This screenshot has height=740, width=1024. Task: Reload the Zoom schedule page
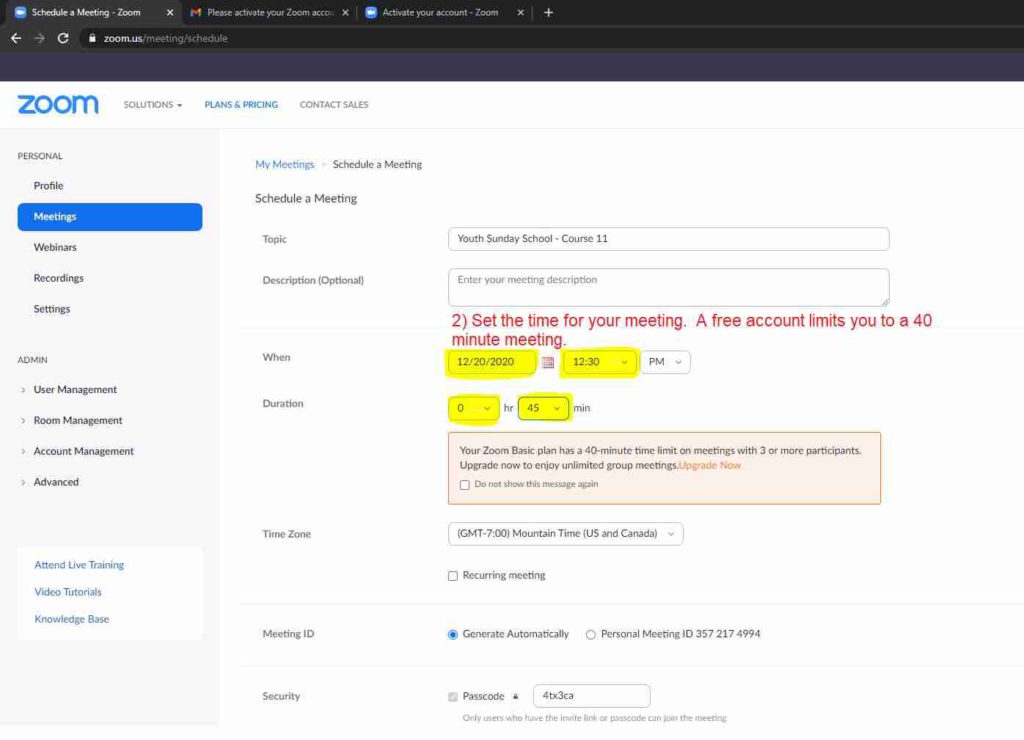(63, 39)
